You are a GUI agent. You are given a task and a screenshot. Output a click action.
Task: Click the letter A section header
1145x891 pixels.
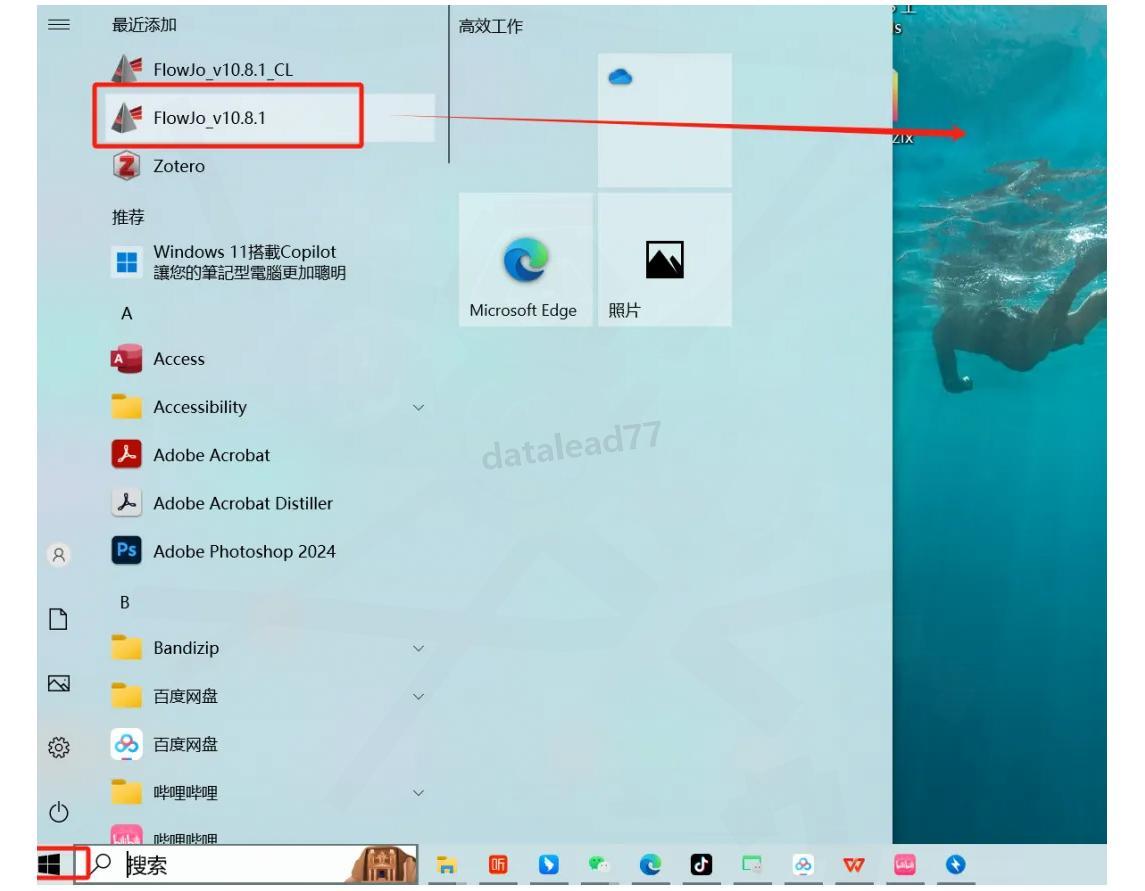127,314
